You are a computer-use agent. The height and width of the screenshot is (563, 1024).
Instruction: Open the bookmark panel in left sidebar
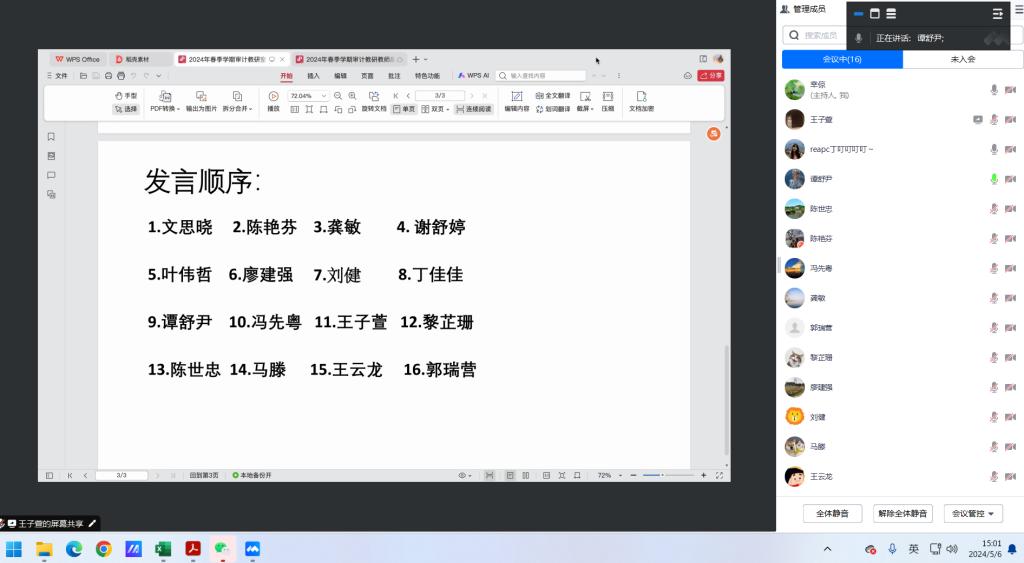pos(51,137)
